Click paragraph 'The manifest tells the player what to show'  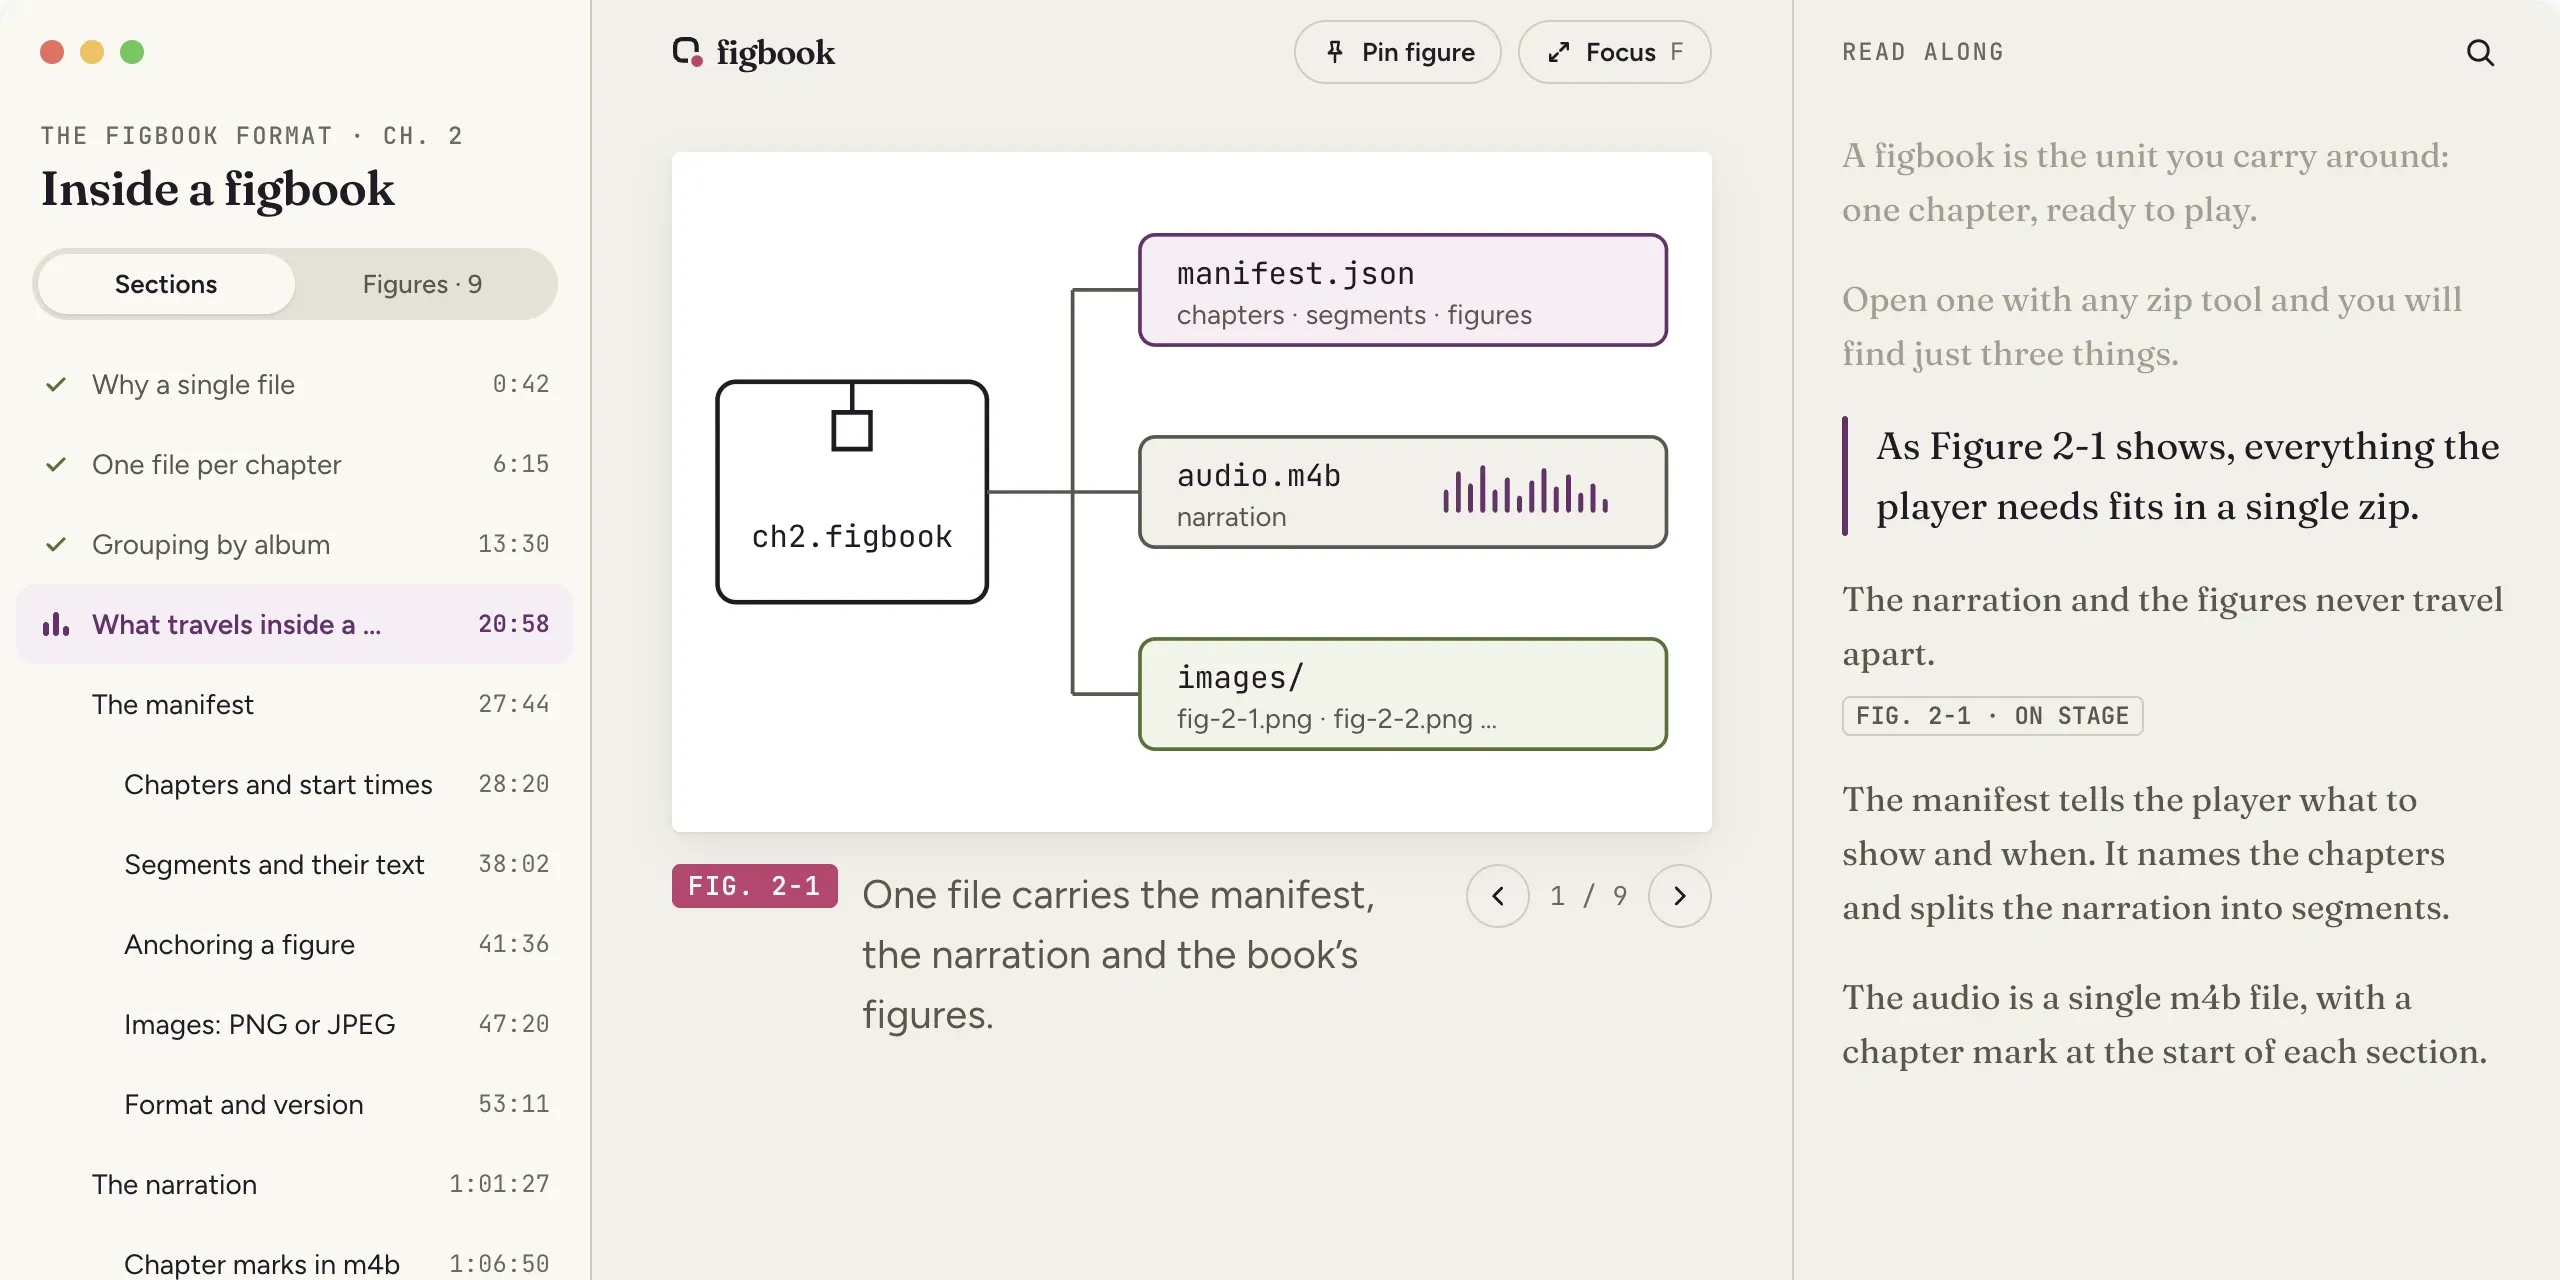(x=2146, y=853)
